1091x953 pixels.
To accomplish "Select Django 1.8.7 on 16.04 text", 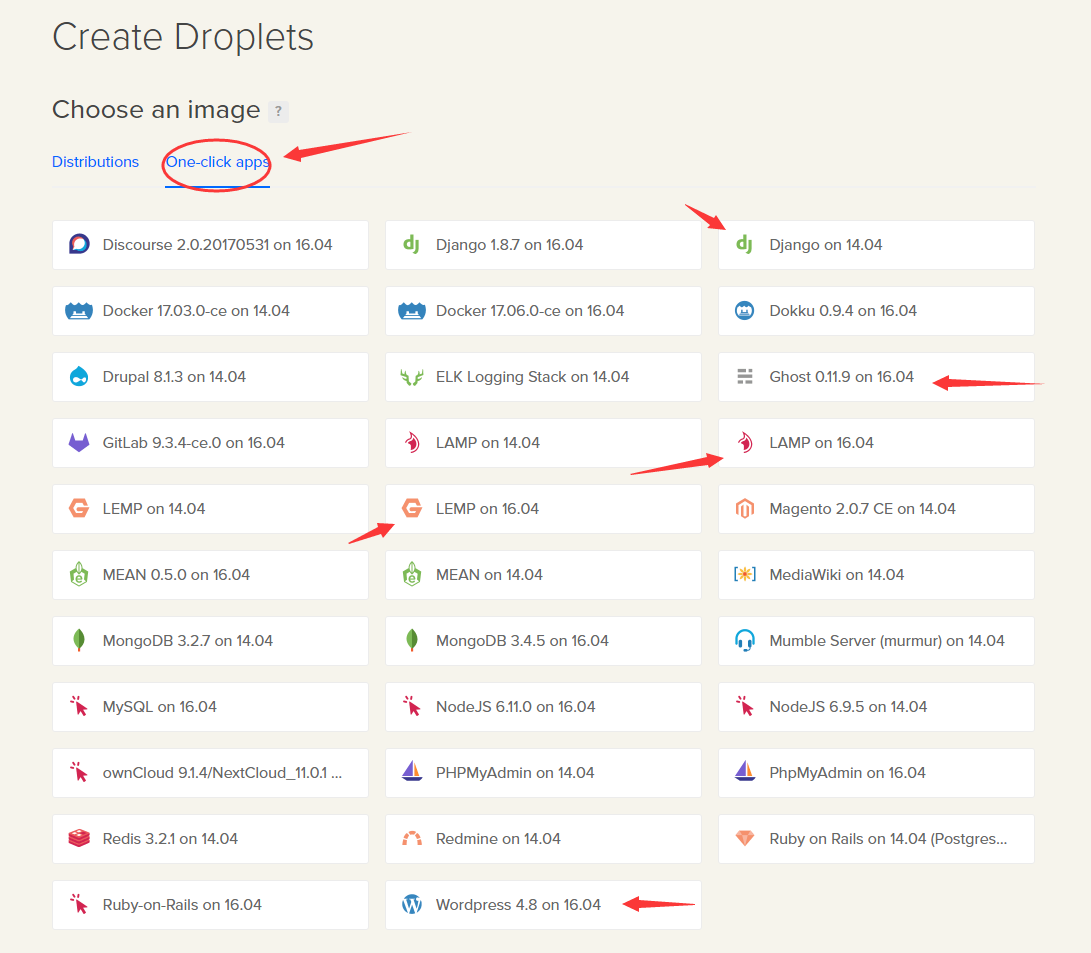I will coord(509,245).
